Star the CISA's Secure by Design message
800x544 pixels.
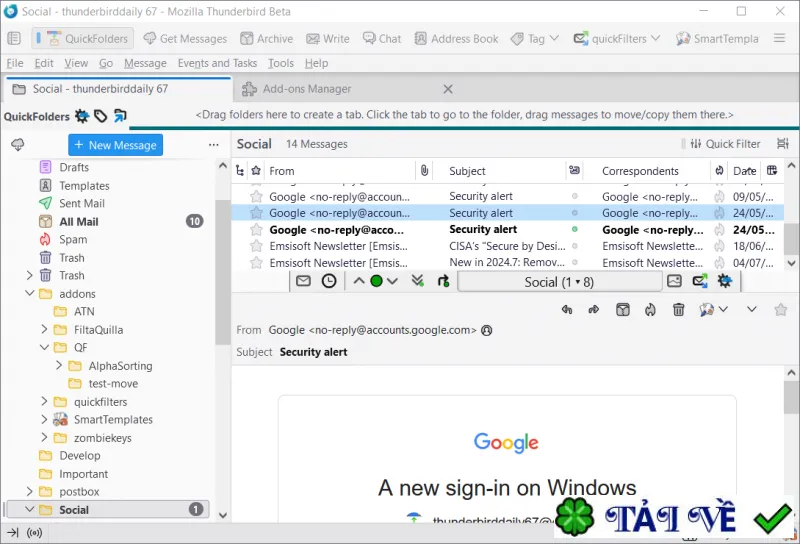click(256, 246)
